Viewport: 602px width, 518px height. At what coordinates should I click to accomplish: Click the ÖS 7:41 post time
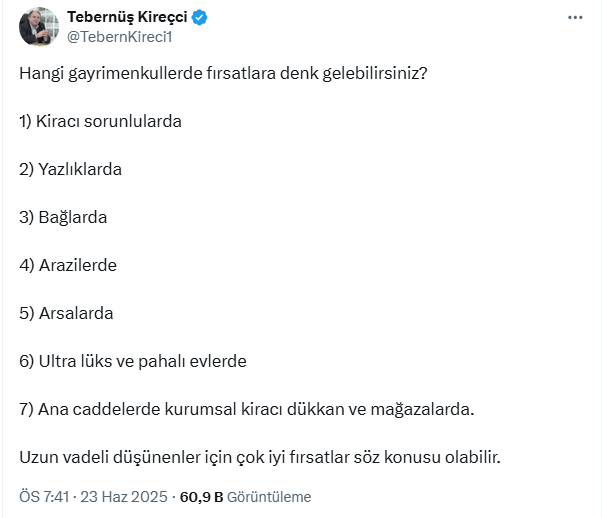point(45,497)
